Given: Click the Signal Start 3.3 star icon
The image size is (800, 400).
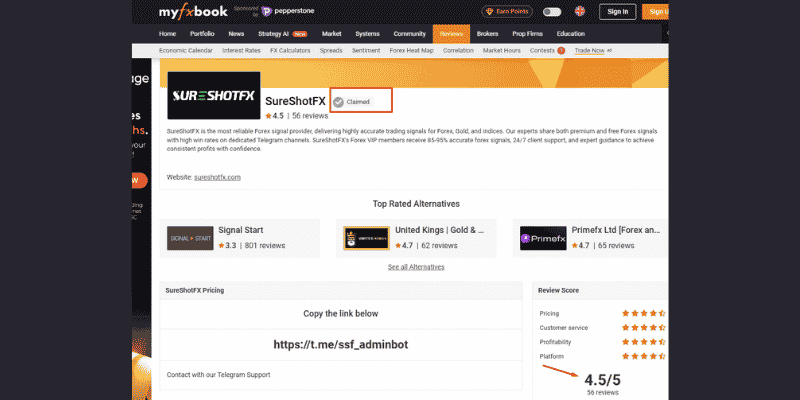Looking at the screenshot, I should [221, 245].
